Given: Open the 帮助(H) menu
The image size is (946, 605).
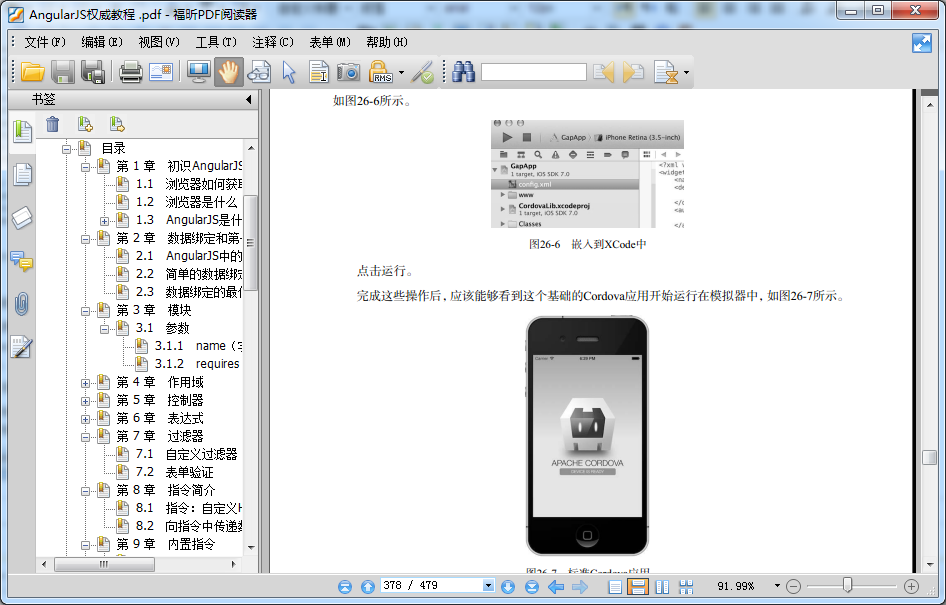Looking at the screenshot, I should 387,42.
